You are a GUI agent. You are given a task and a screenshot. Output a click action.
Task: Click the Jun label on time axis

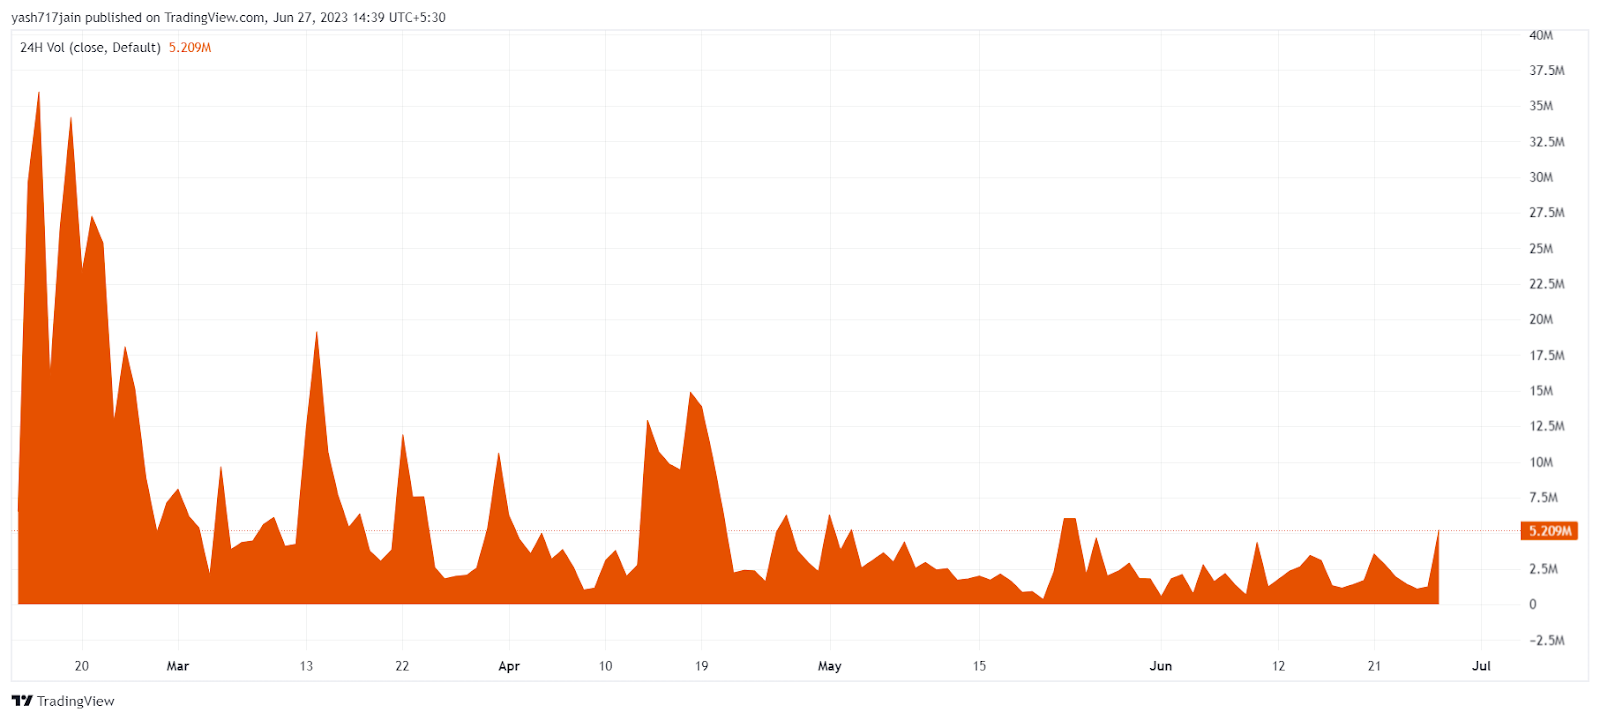tap(1161, 666)
